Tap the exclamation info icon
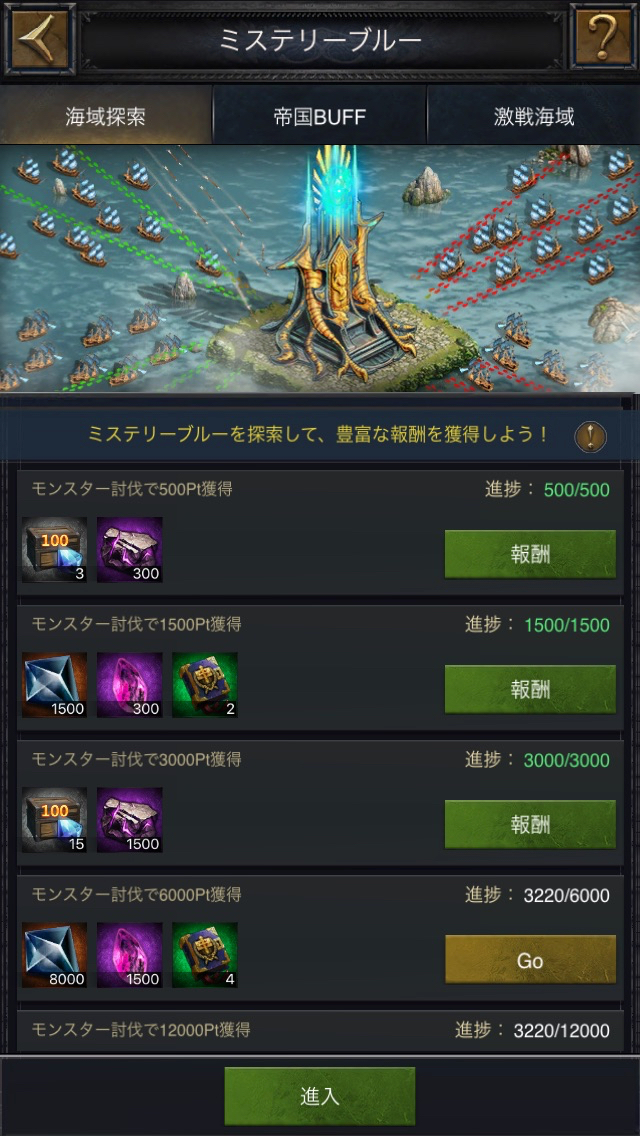Viewport: 640px width, 1136px height. [x=590, y=437]
